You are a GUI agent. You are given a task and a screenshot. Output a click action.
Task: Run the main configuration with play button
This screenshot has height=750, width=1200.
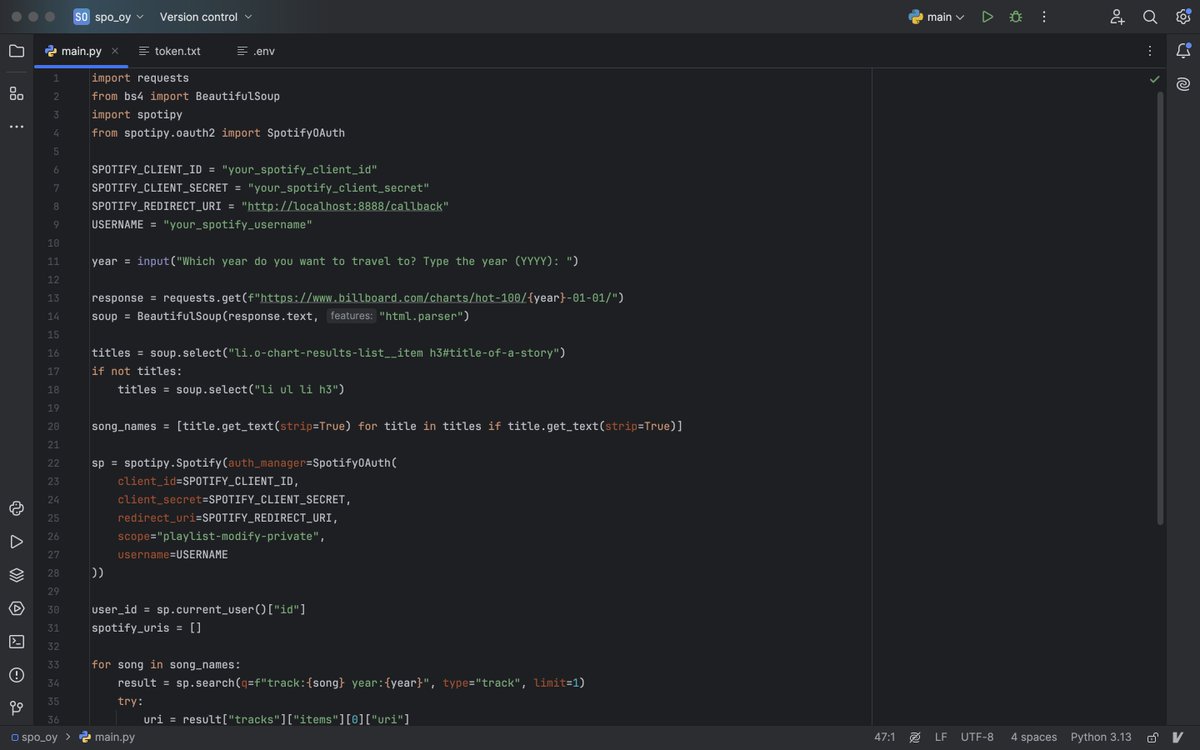[987, 17]
